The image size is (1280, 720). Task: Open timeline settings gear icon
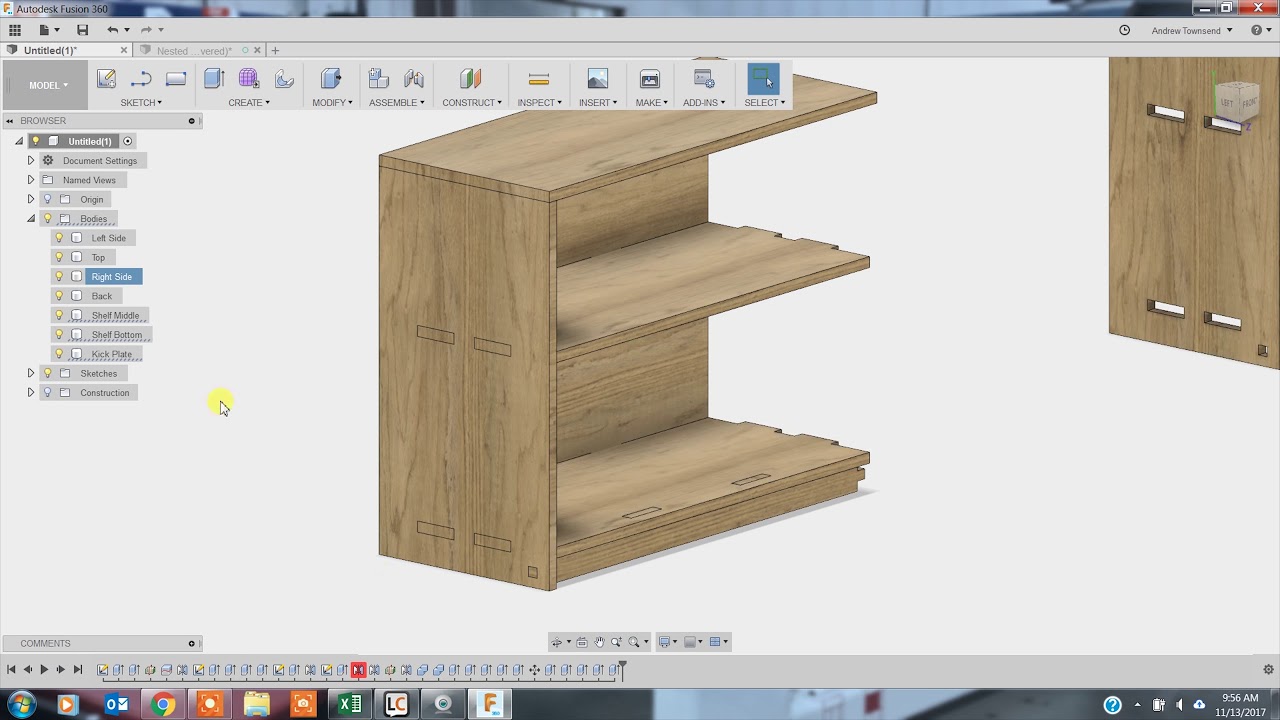coord(1269,670)
